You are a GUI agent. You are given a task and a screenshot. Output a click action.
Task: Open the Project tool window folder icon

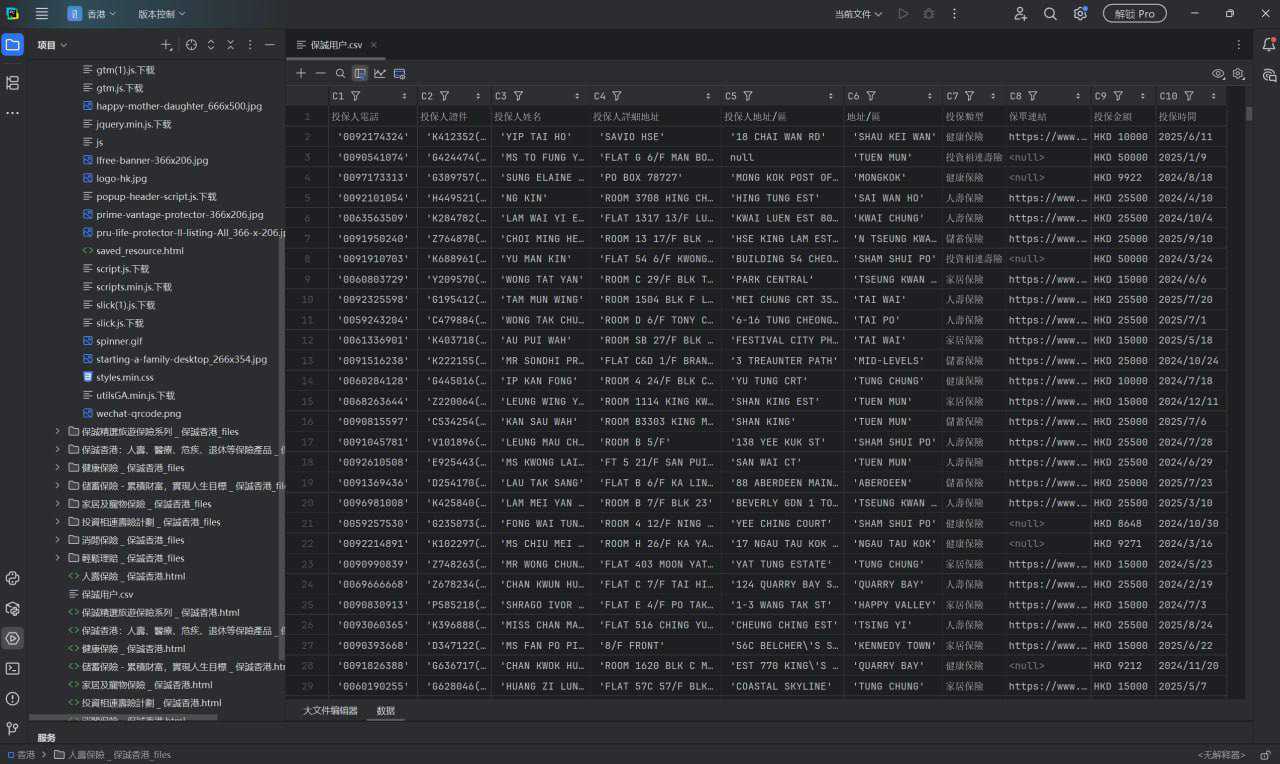tap(12, 45)
